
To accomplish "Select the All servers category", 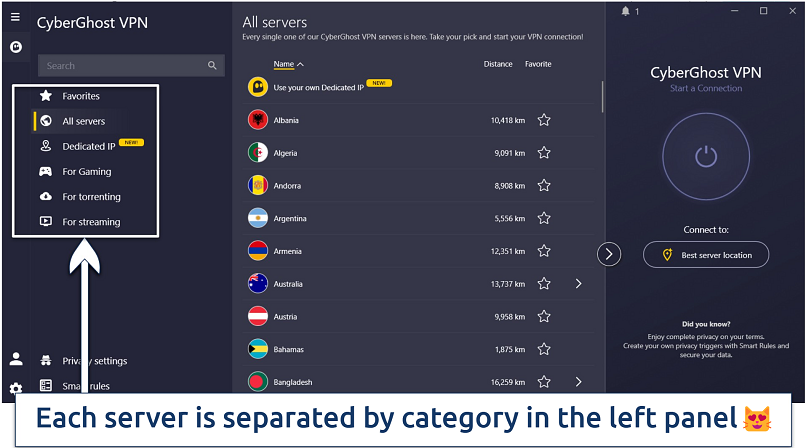I will coord(83,121).
